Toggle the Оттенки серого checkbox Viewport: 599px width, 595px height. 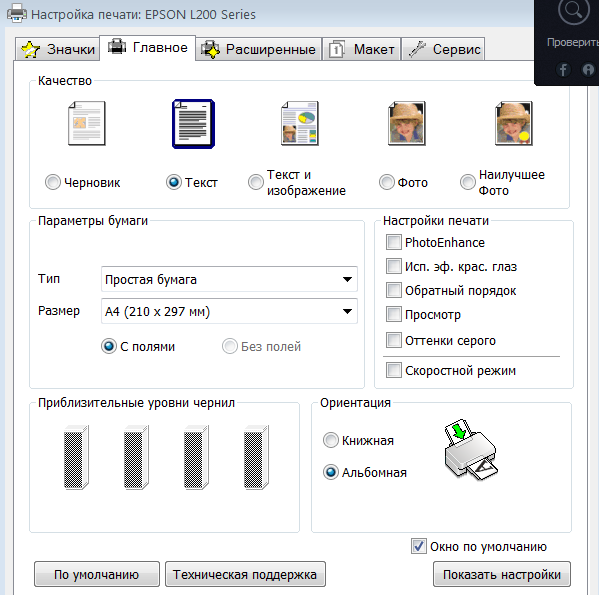tap(393, 340)
